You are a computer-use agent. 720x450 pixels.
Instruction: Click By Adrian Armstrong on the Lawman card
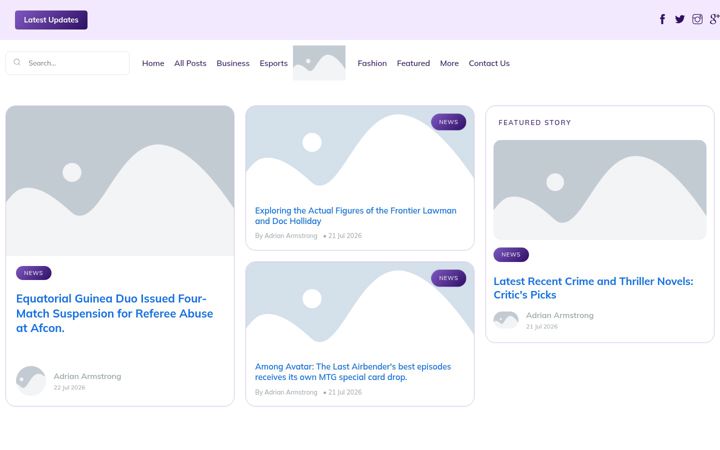tap(286, 236)
